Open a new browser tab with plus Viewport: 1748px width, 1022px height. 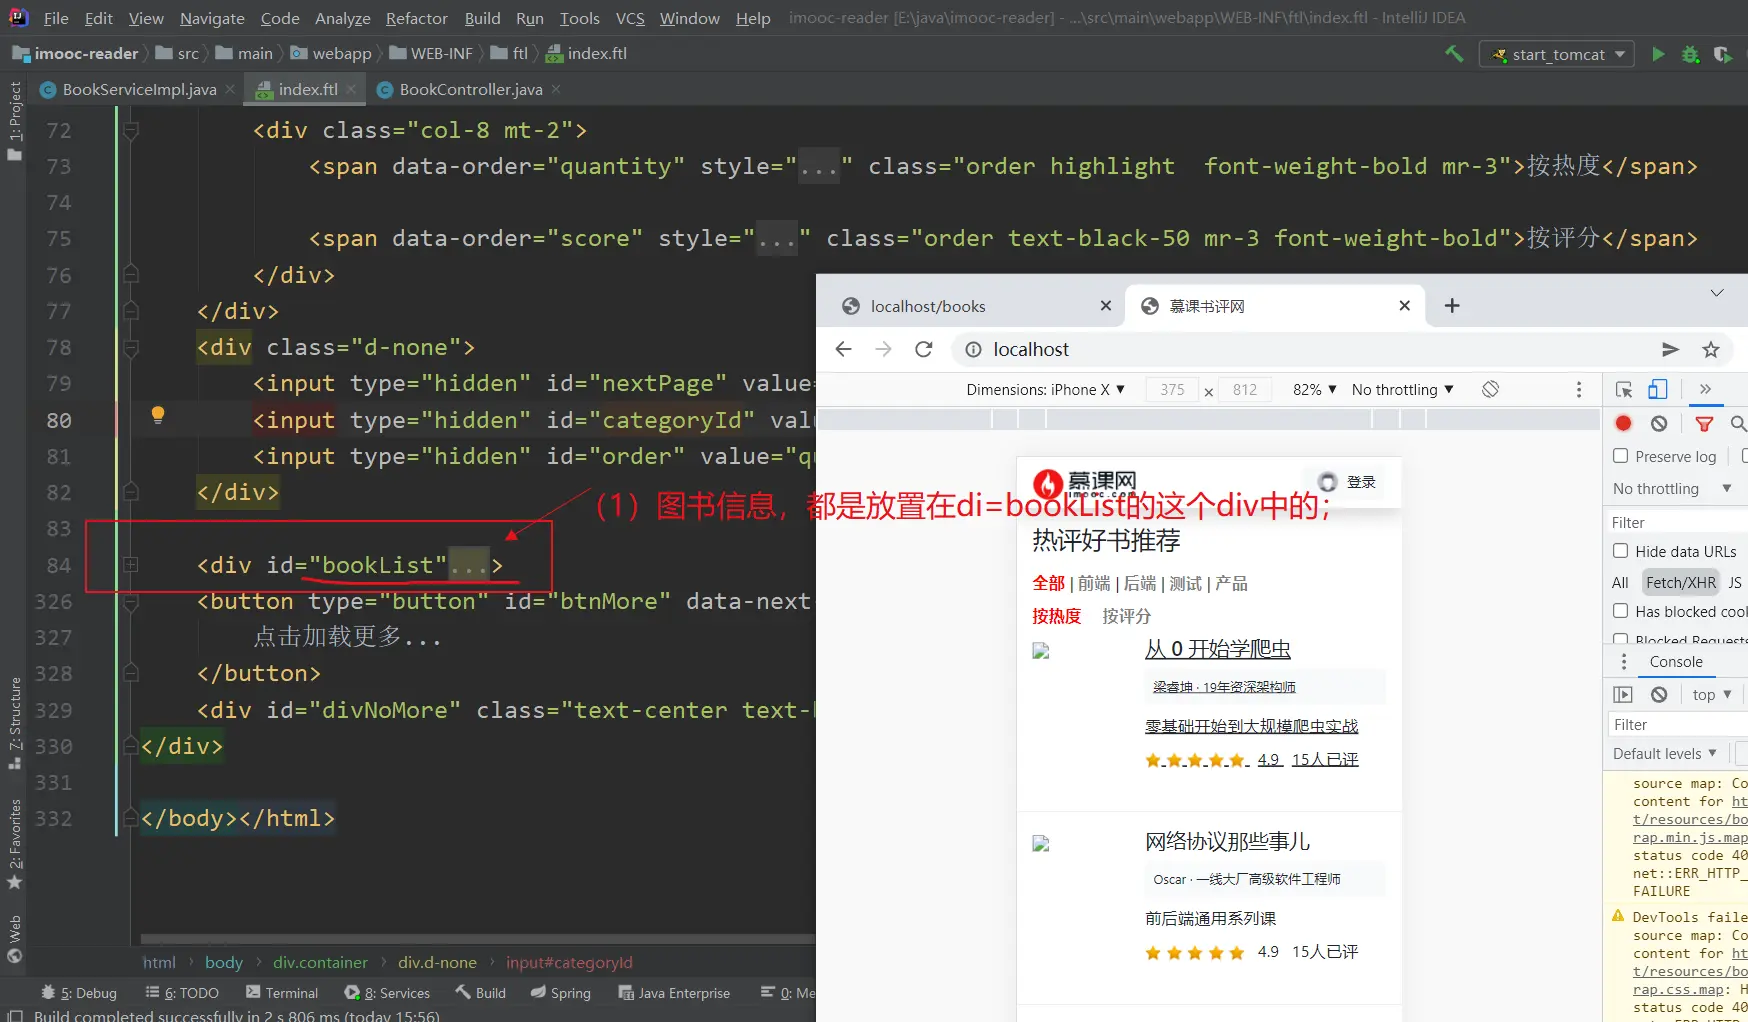coord(1452,306)
